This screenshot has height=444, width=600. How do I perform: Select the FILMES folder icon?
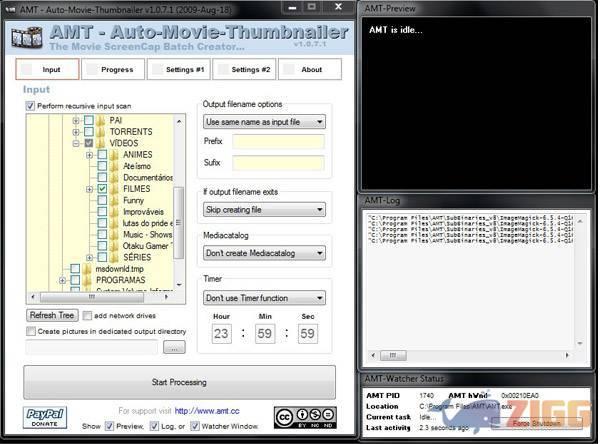point(115,188)
